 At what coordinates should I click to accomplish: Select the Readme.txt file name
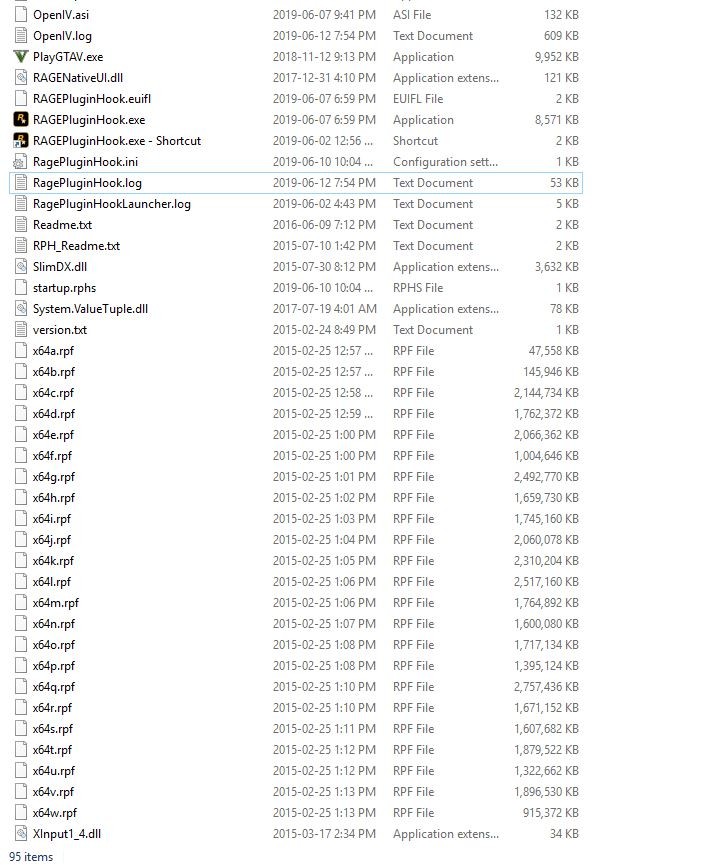[x=62, y=225]
